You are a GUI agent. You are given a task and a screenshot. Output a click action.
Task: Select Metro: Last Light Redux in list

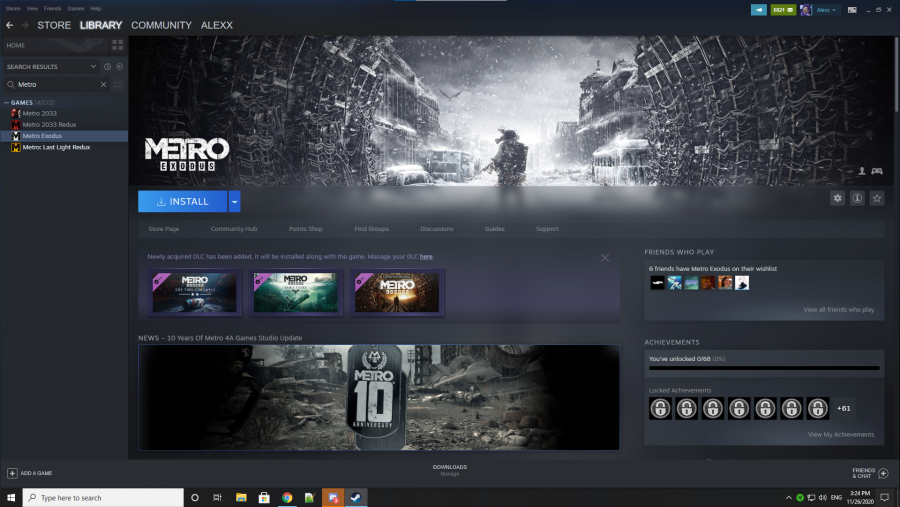56,147
